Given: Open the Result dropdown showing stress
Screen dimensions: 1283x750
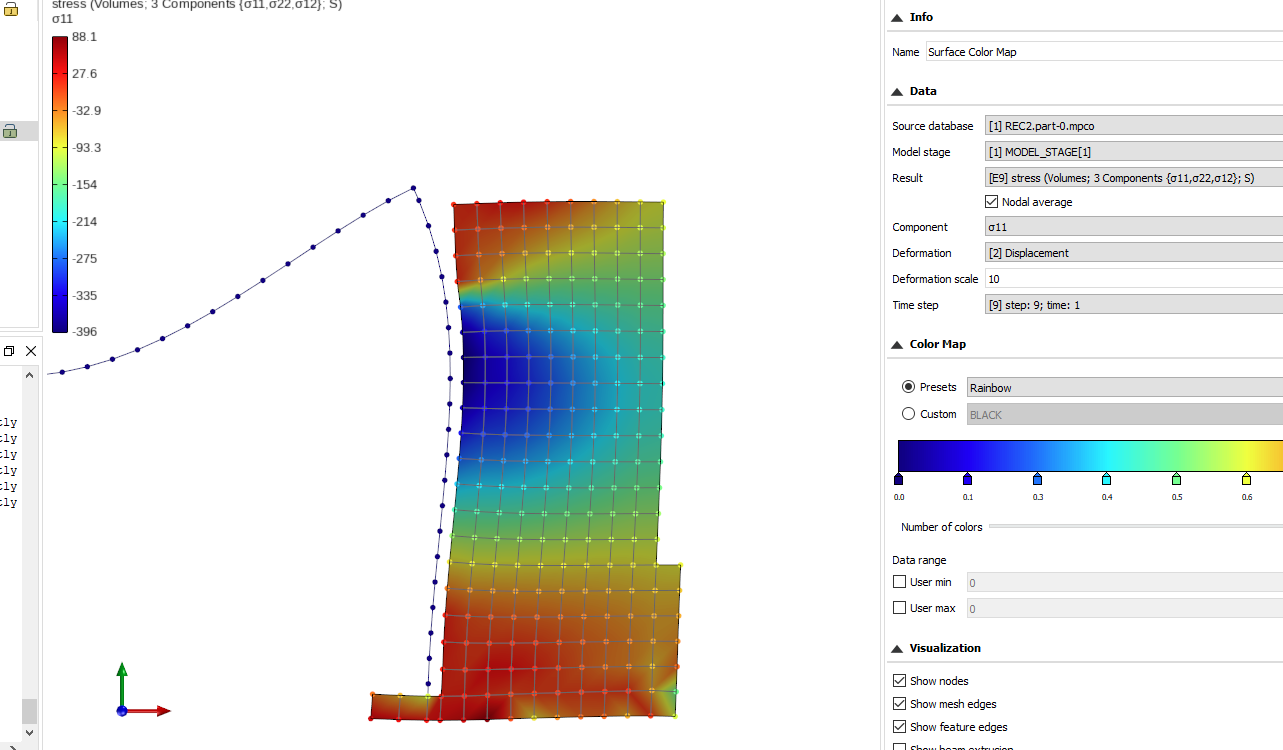Looking at the screenshot, I should [x=1134, y=178].
